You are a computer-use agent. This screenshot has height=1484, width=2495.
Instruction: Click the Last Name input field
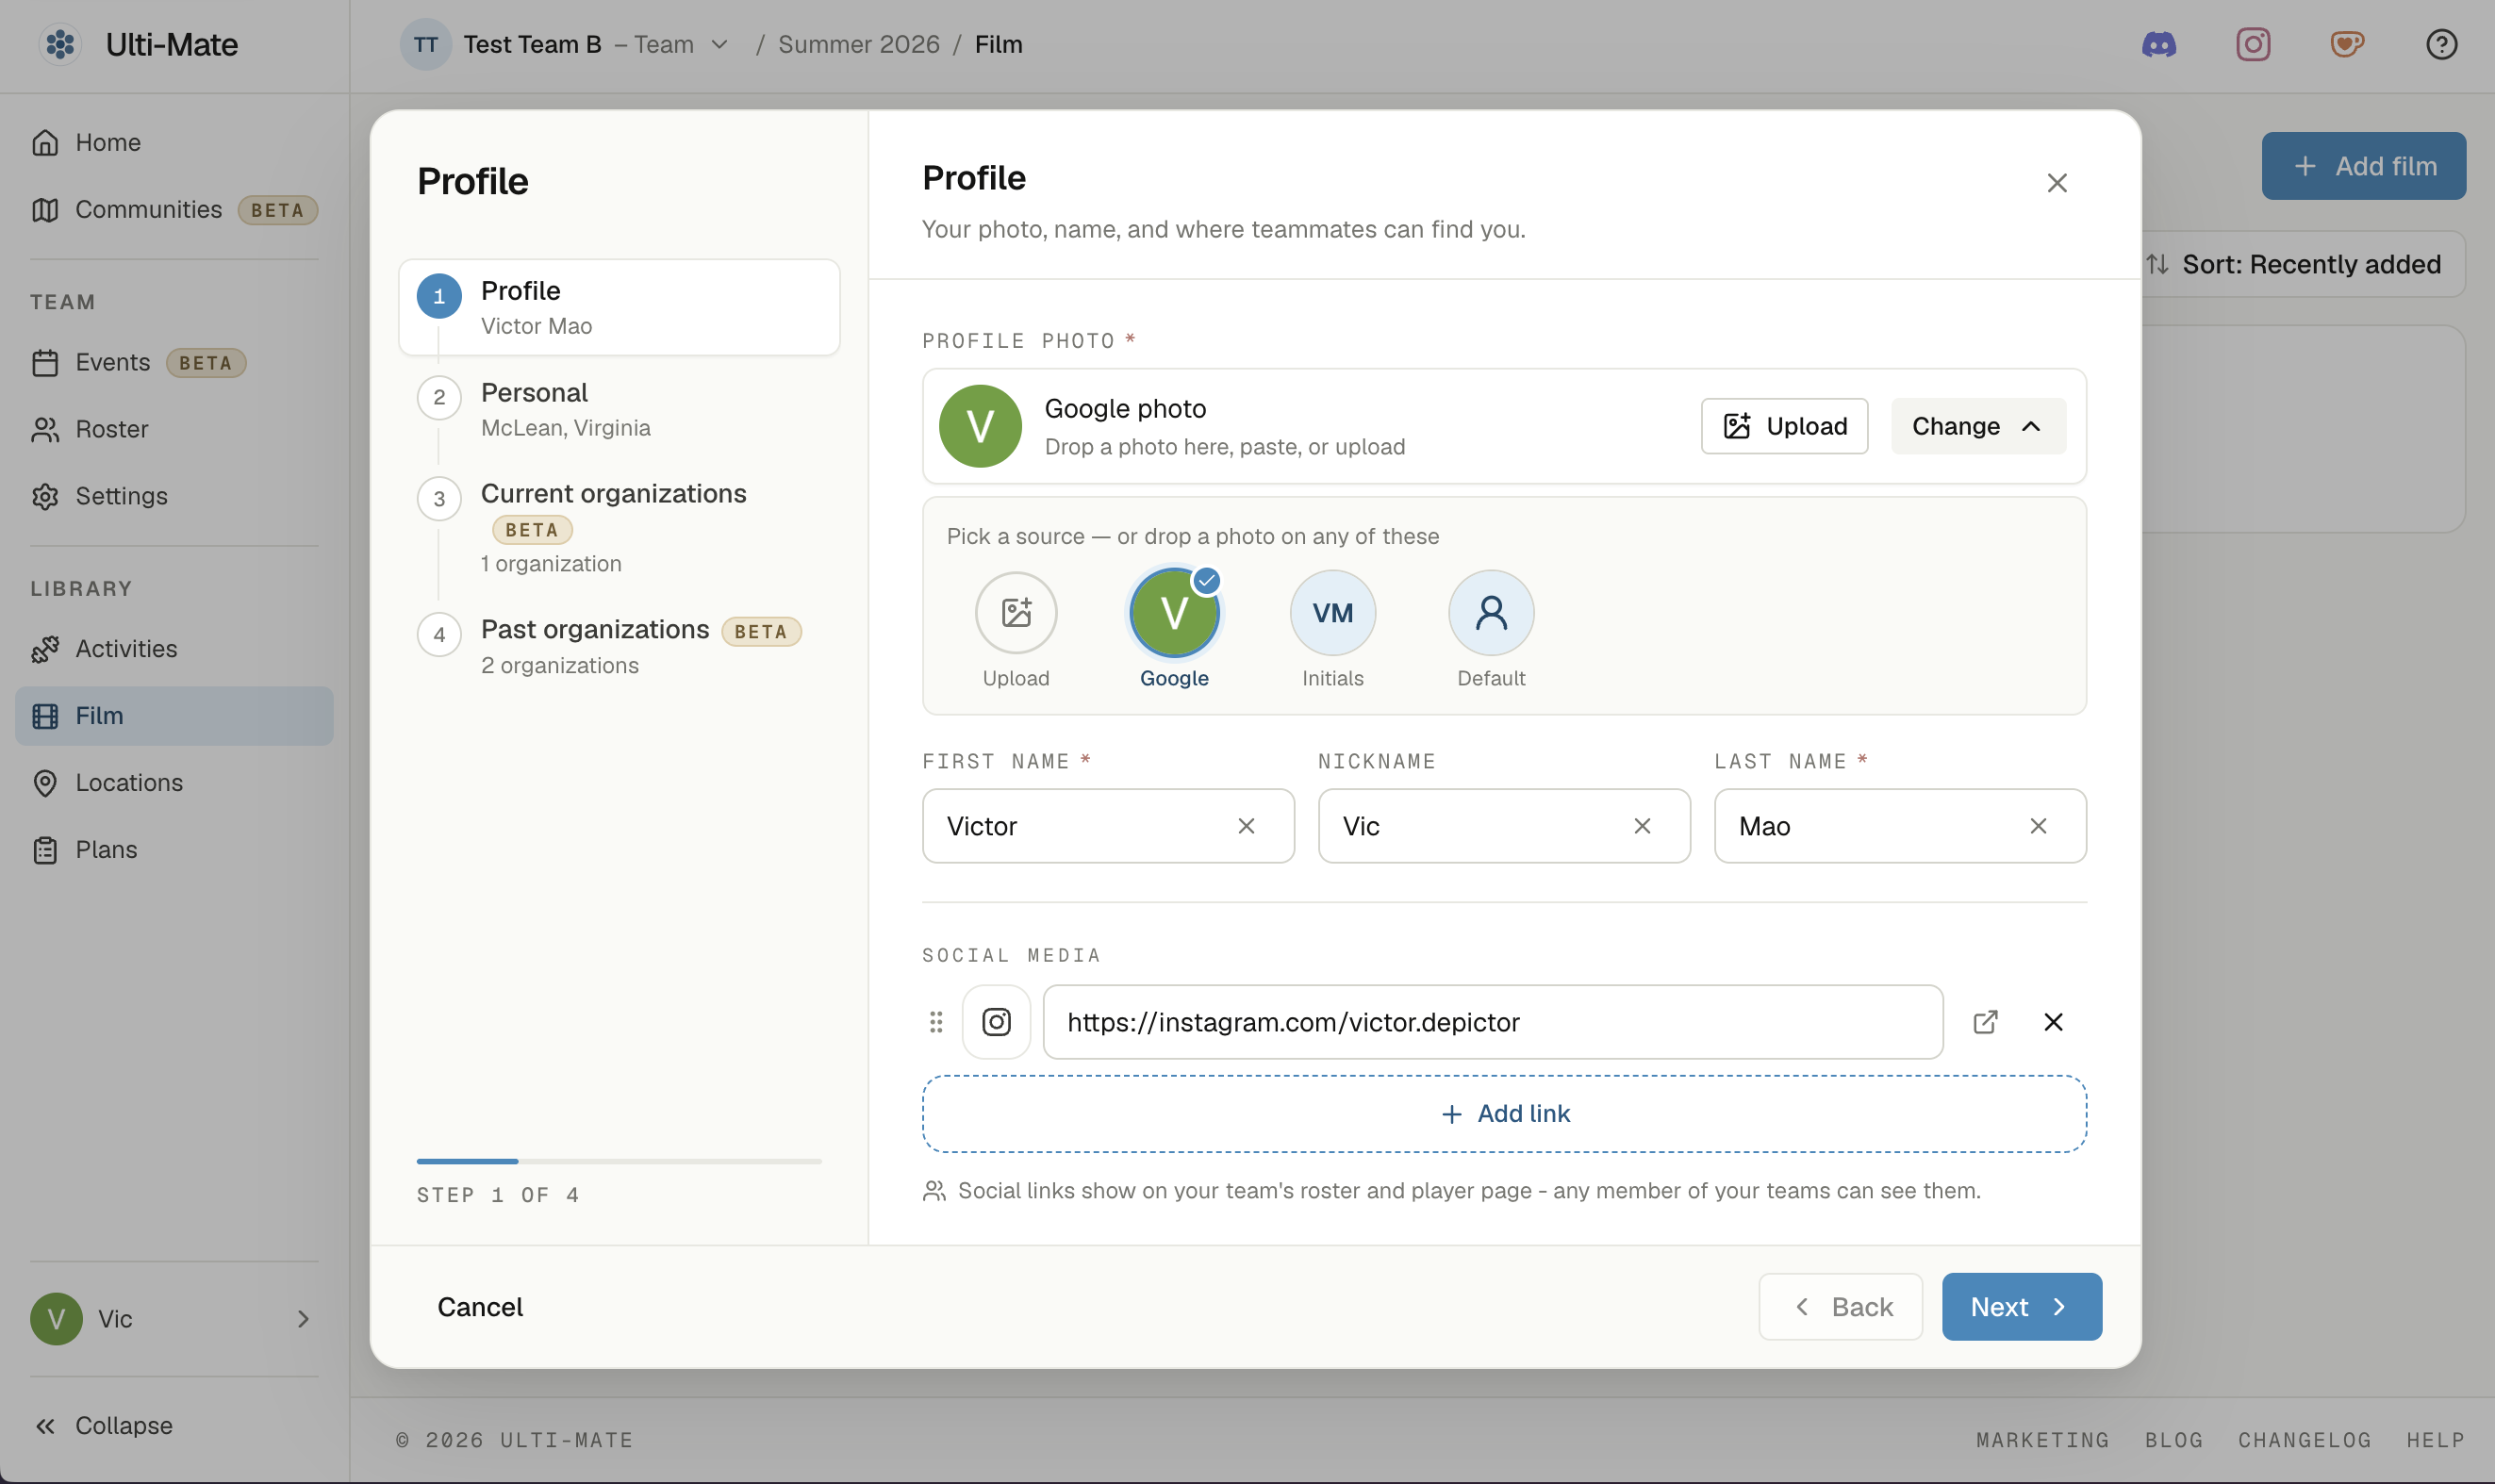1900,826
